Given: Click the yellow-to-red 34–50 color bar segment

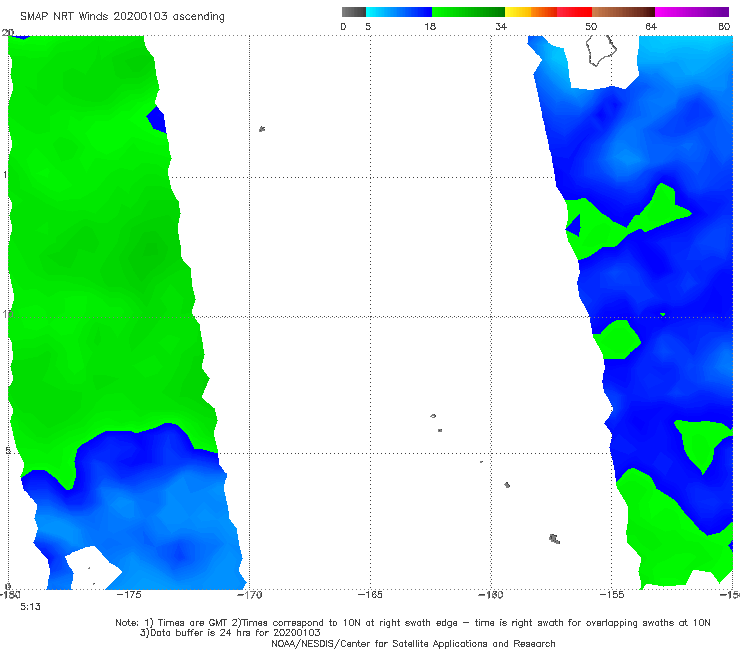Looking at the screenshot, I should coord(548,12).
